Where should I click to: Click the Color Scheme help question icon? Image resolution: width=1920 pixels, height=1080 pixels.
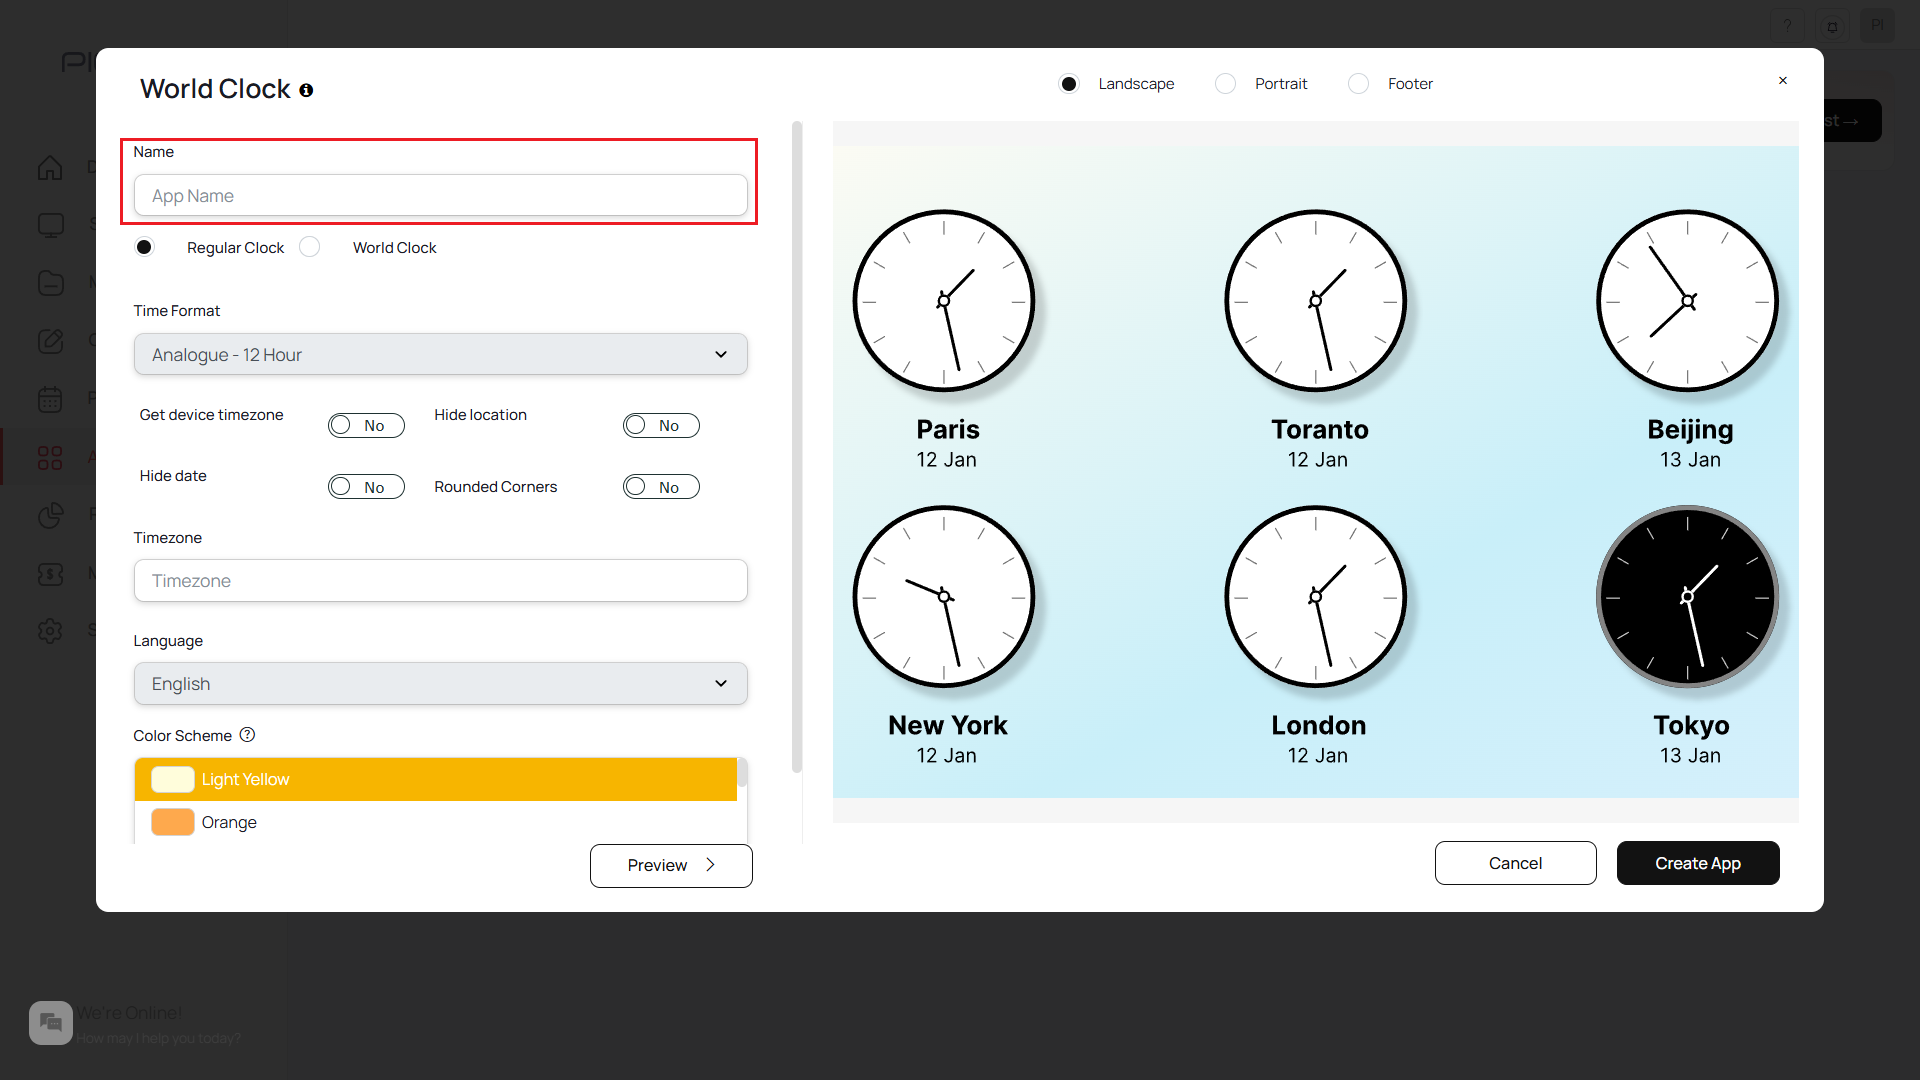pyautogui.click(x=247, y=735)
